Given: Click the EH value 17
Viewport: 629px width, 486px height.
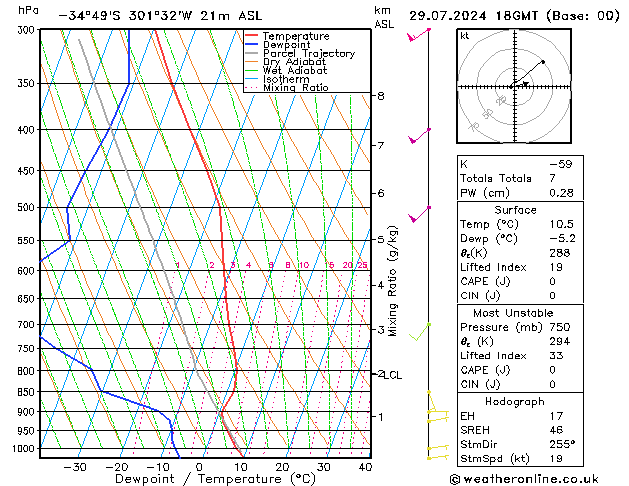Looking at the screenshot, I should pyautogui.click(x=556, y=416).
